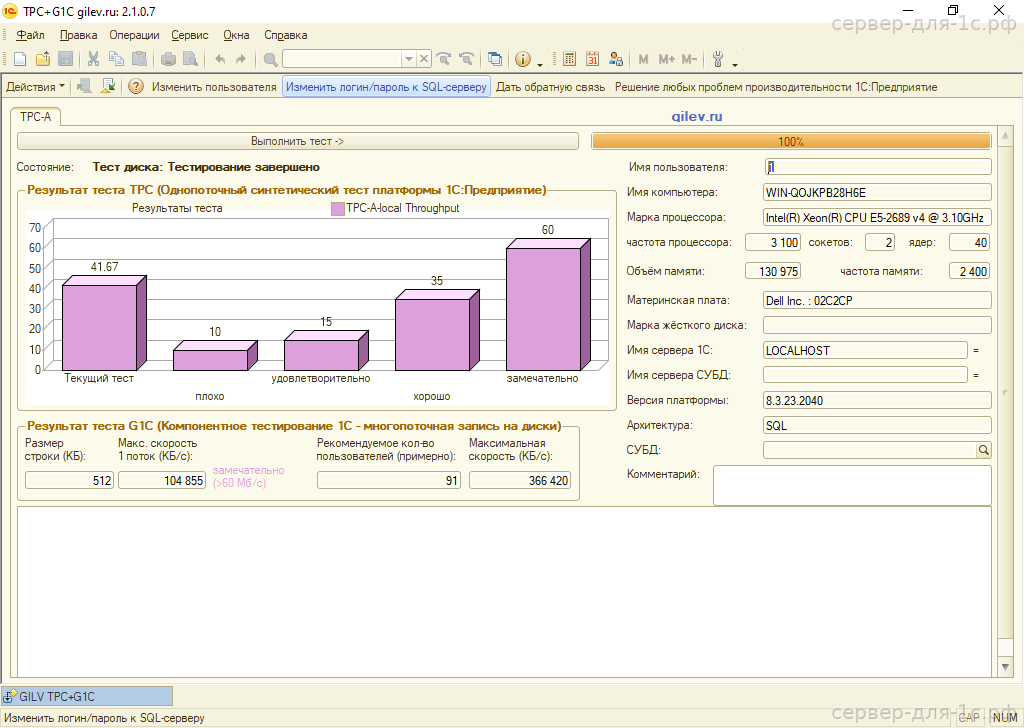Click the magnifier icon in СУБД field
The width and height of the screenshot is (1024, 728).
(x=984, y=451)
